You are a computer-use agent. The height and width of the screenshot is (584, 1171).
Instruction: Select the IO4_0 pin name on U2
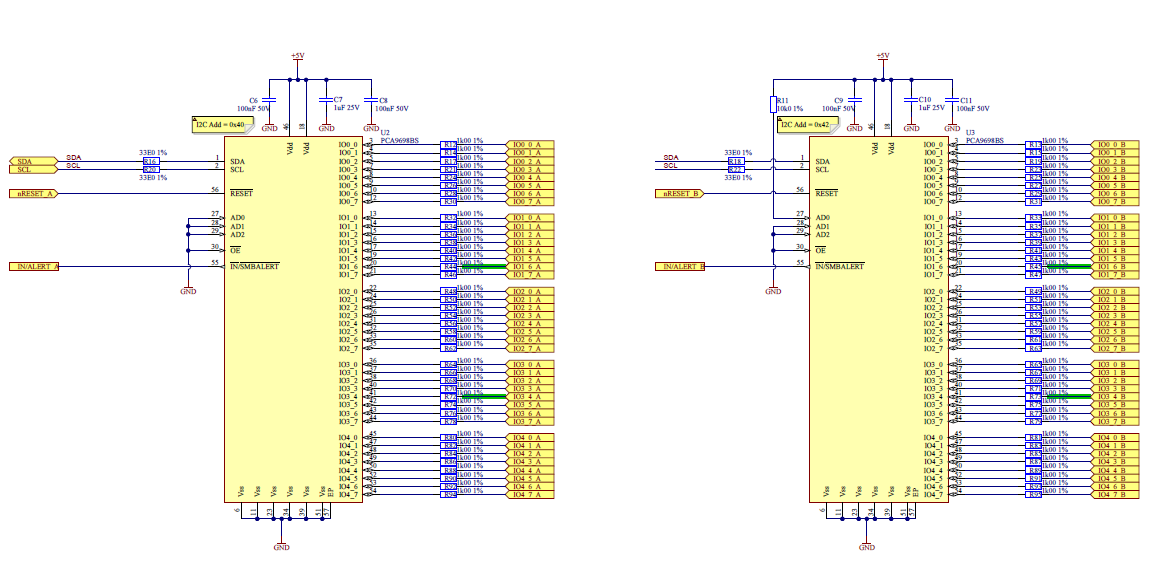click(348, 438)
